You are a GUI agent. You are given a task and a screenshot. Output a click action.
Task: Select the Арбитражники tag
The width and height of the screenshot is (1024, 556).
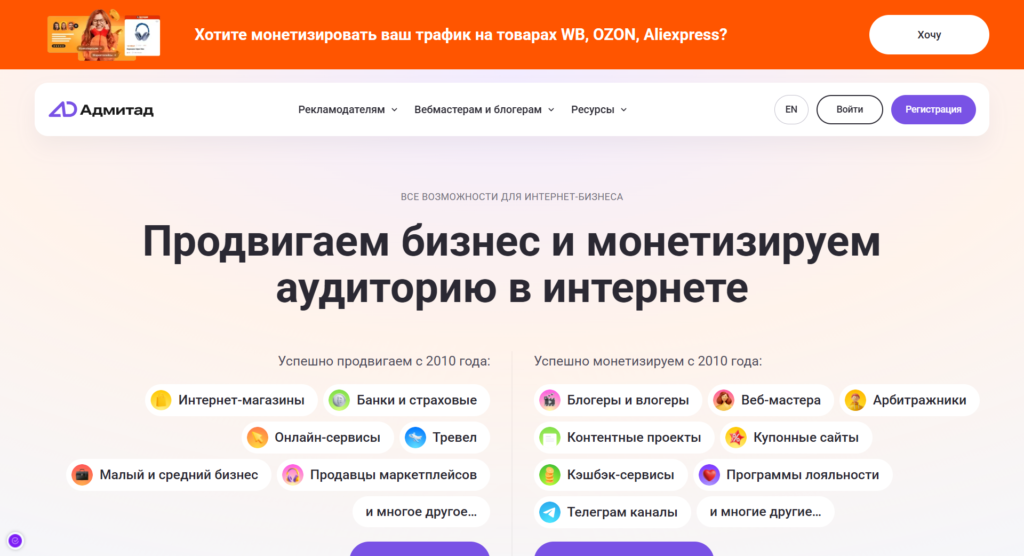click(910, 400)
